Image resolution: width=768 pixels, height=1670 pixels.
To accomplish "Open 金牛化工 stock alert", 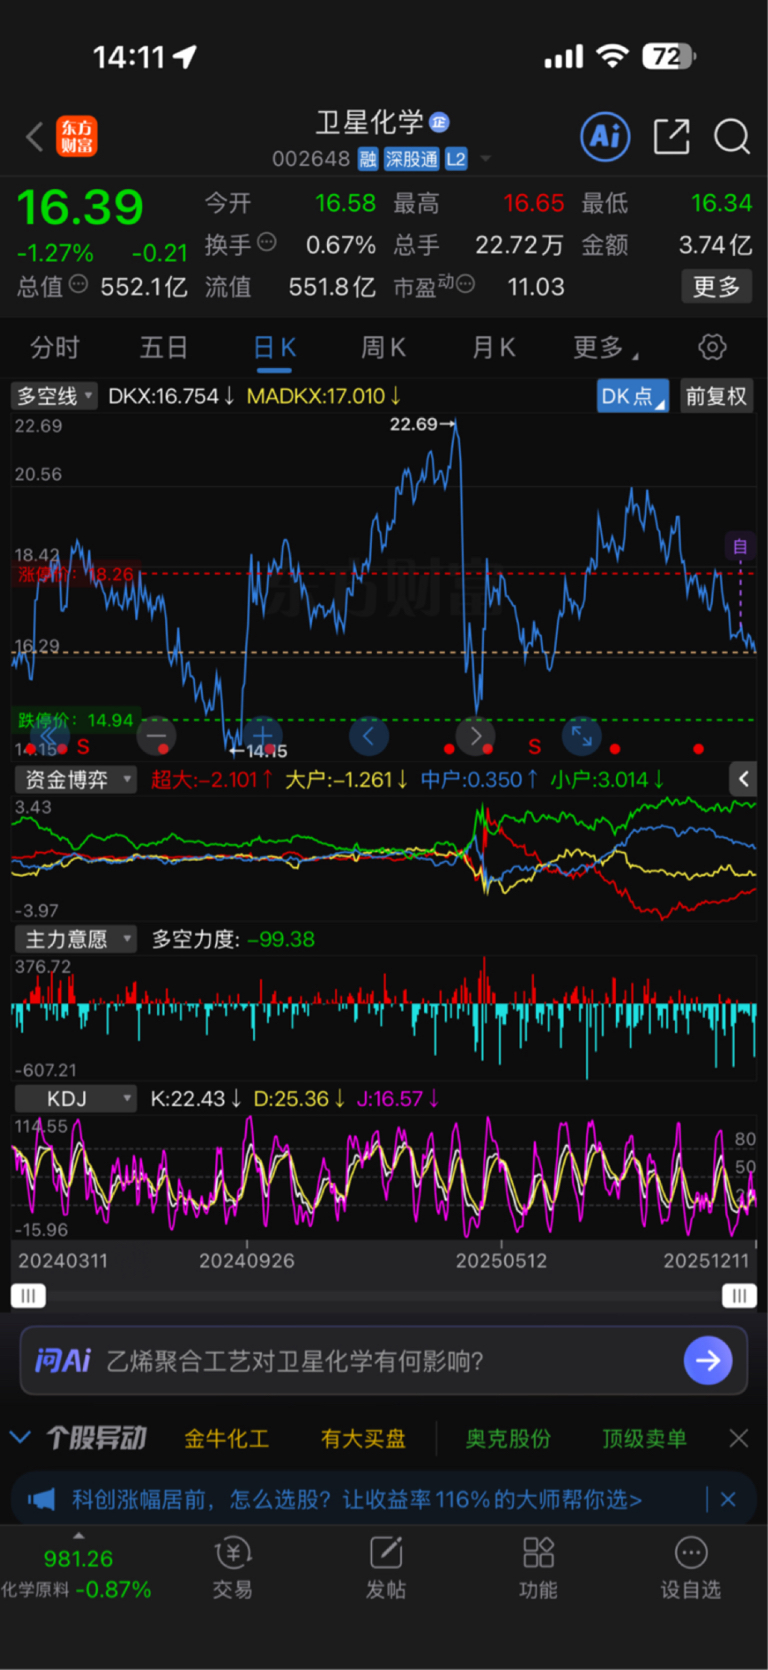I will pos(227,1438).
